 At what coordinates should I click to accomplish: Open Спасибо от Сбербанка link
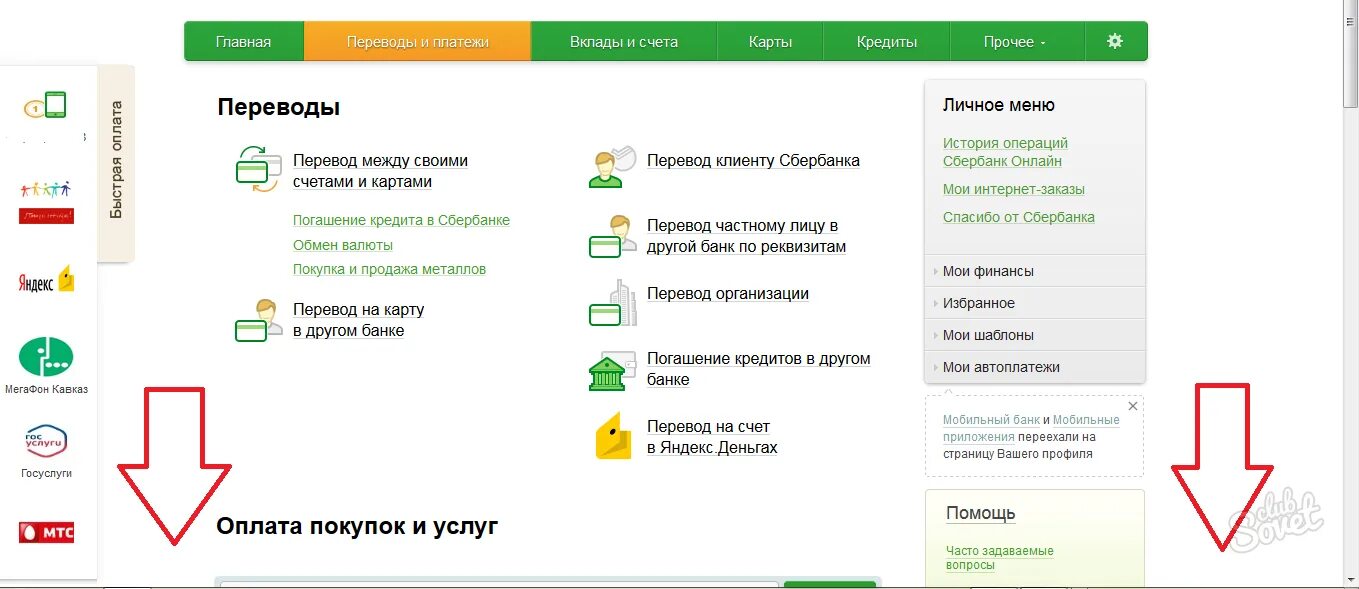[x=1019, y=217]
